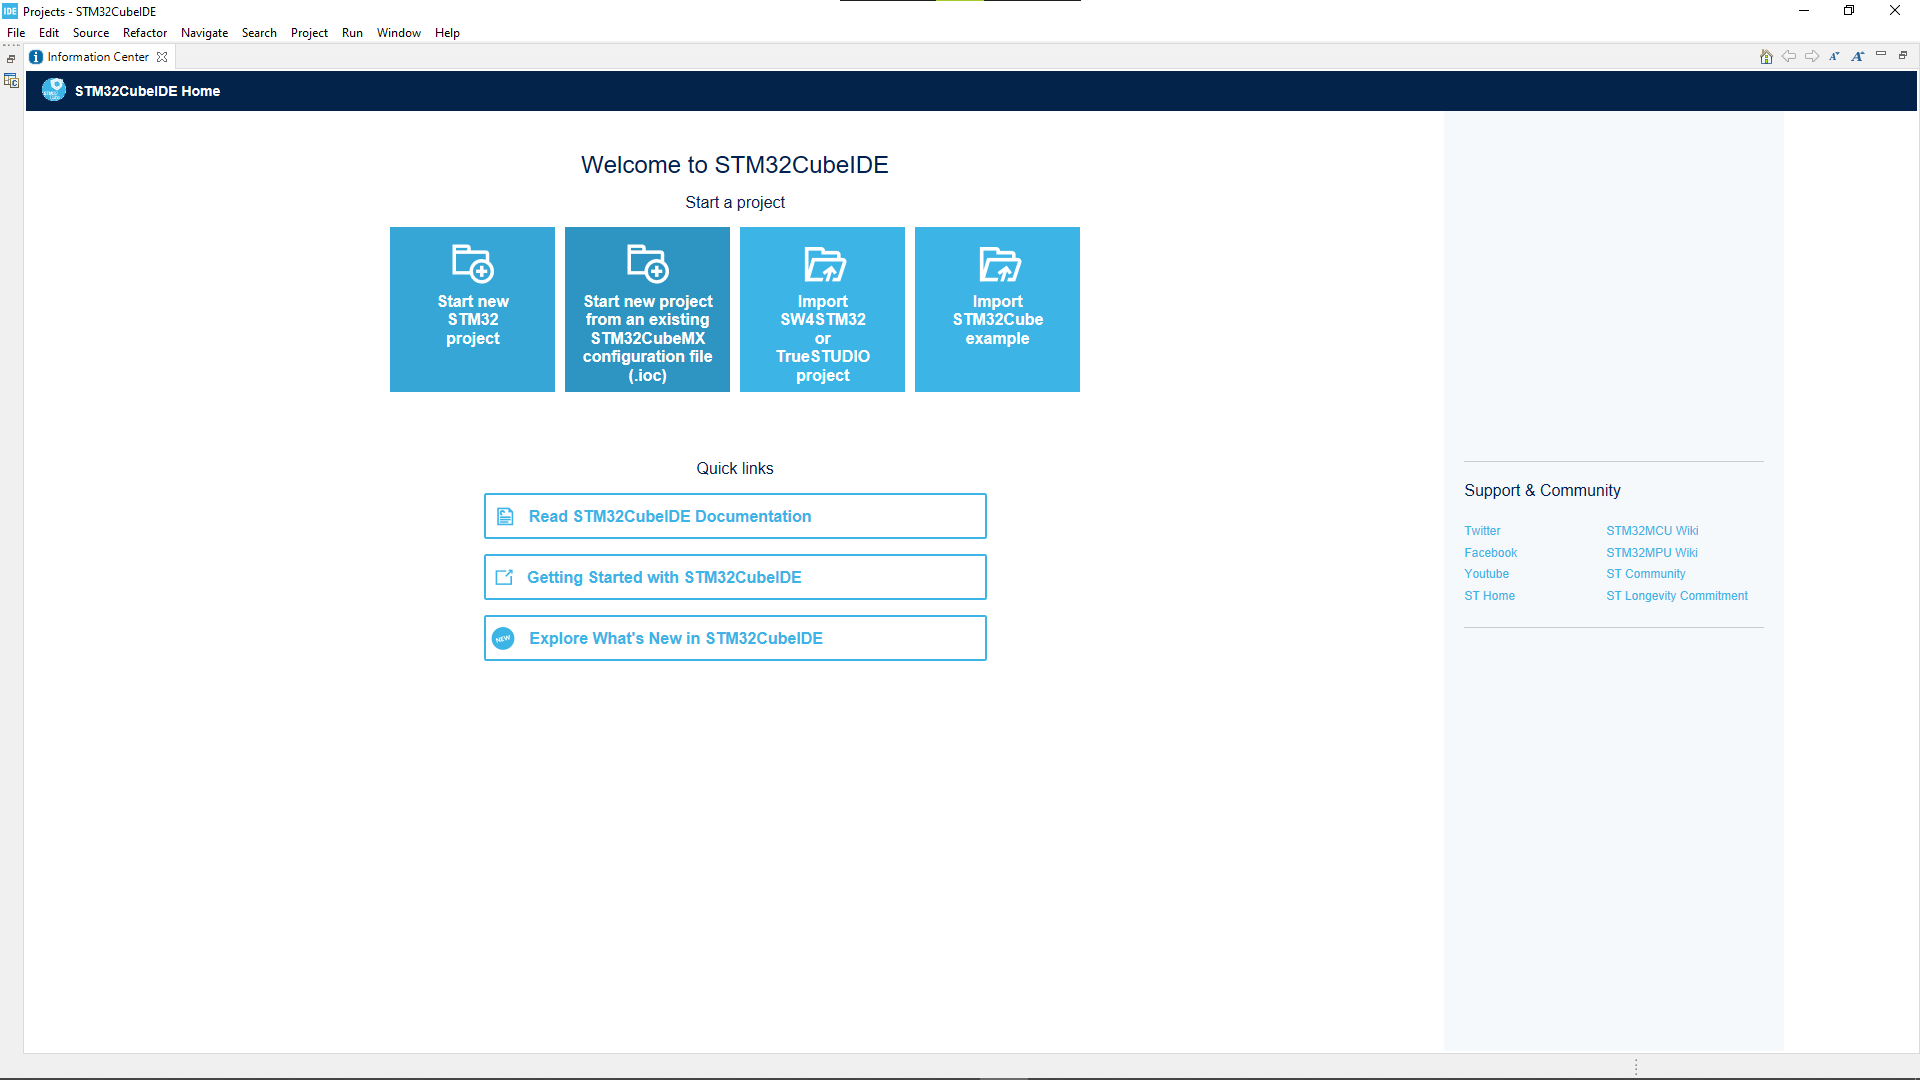Click the forward navigation arrow icon

(1812, 57)
